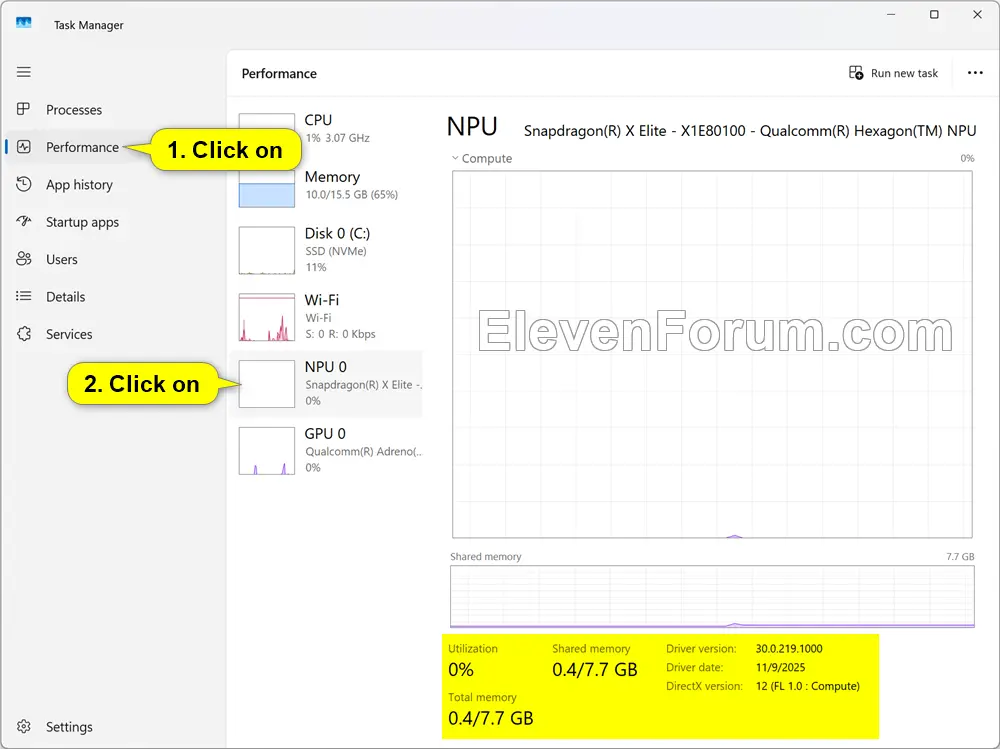This screenshot has width=1000, height=749.
Task: Click the Run new task icon
Action: pyautogui.click(x=856, y=73)
